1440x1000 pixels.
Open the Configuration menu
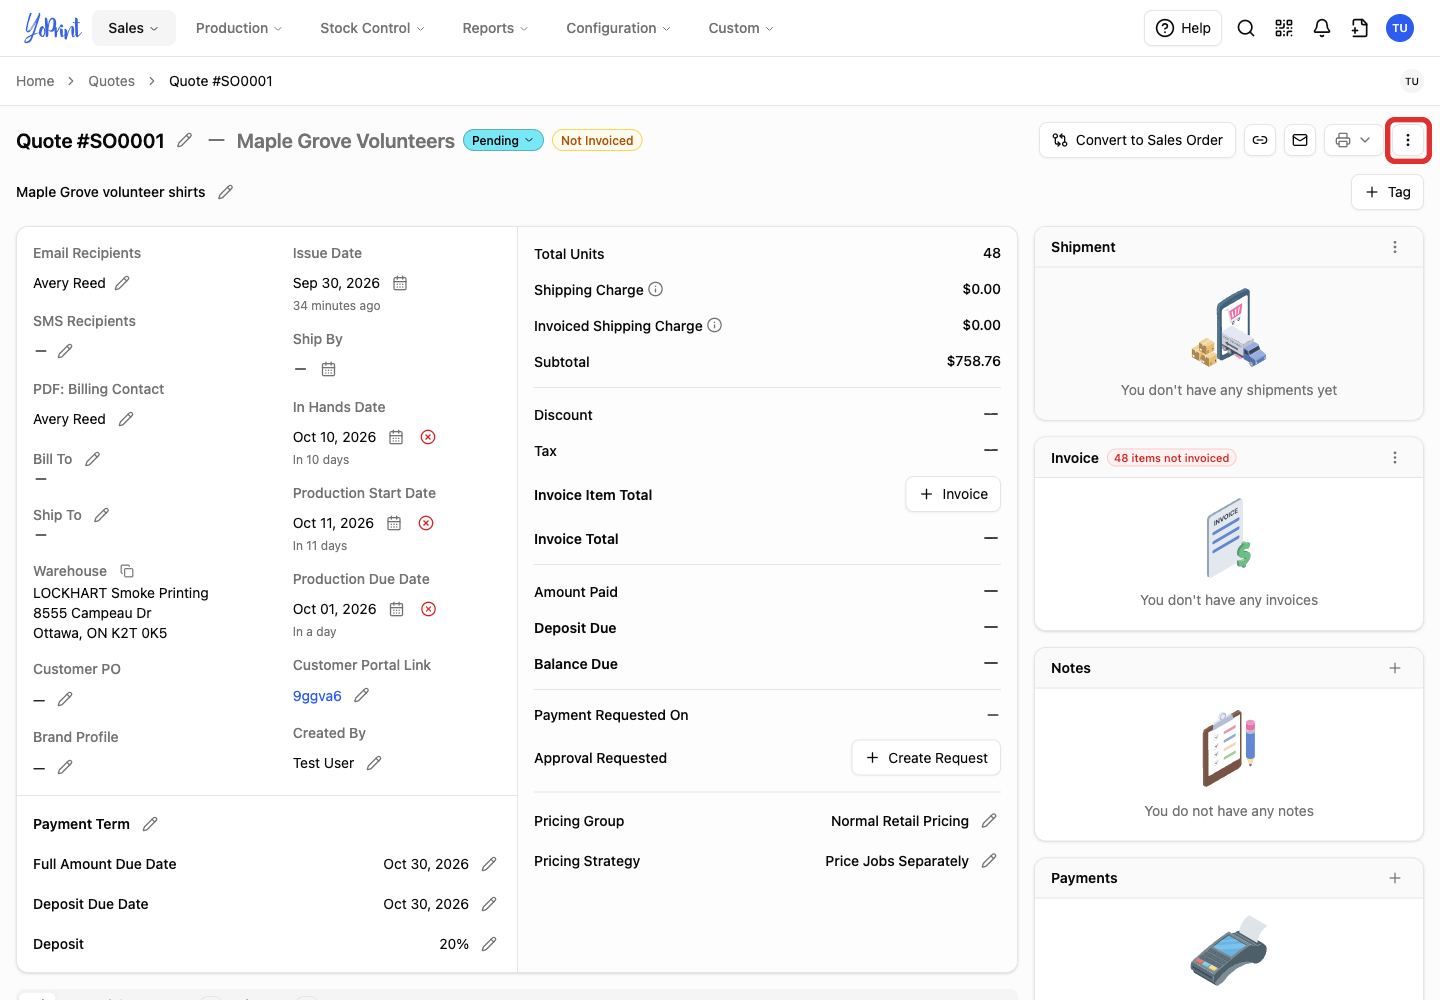(618, 28)
